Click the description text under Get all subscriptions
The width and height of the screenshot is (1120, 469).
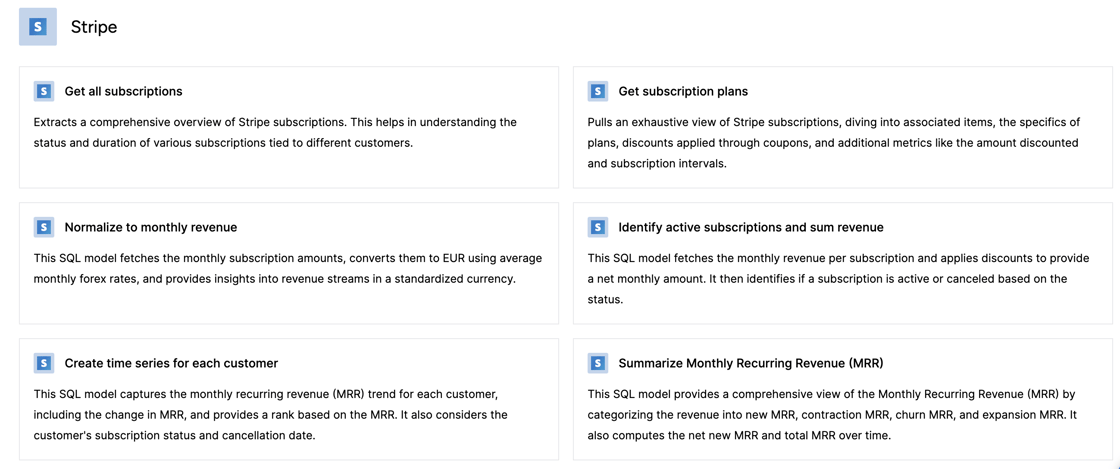275,132
